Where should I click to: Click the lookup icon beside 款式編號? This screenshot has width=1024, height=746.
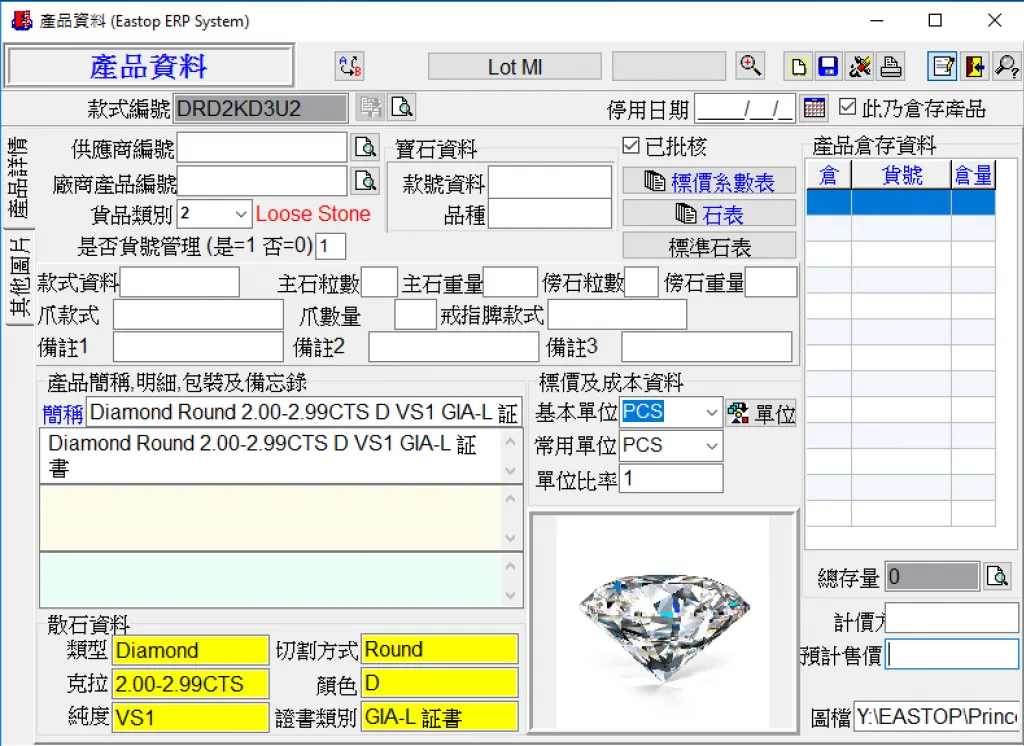point(402,107)
